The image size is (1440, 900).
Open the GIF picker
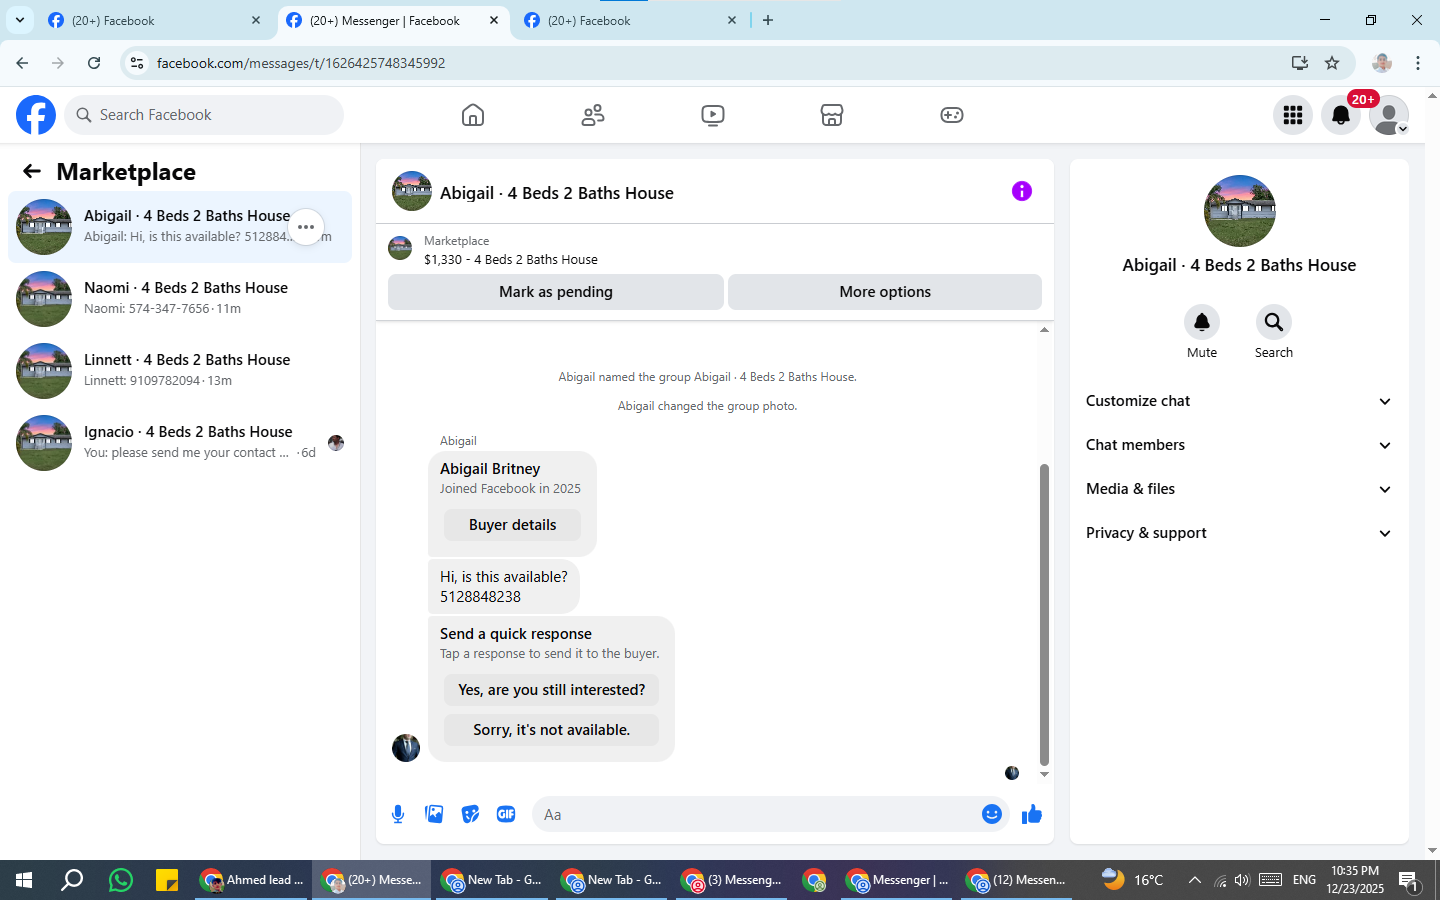(506, 814)
